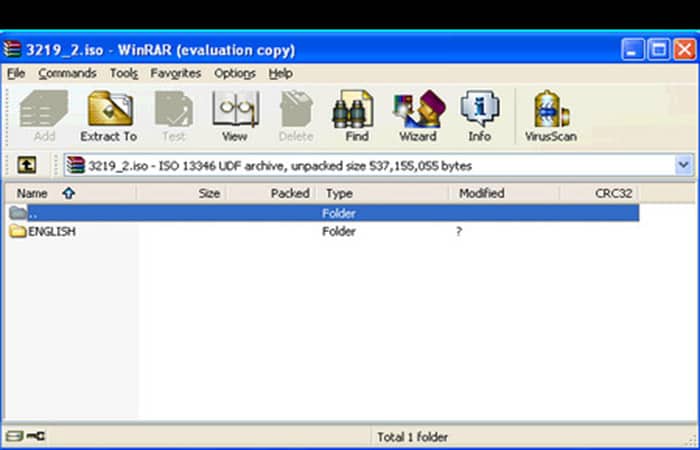Viewport: 700px width, 450px height.
Task: Select the ENGLISH folder name
Action: coord(52,231)
